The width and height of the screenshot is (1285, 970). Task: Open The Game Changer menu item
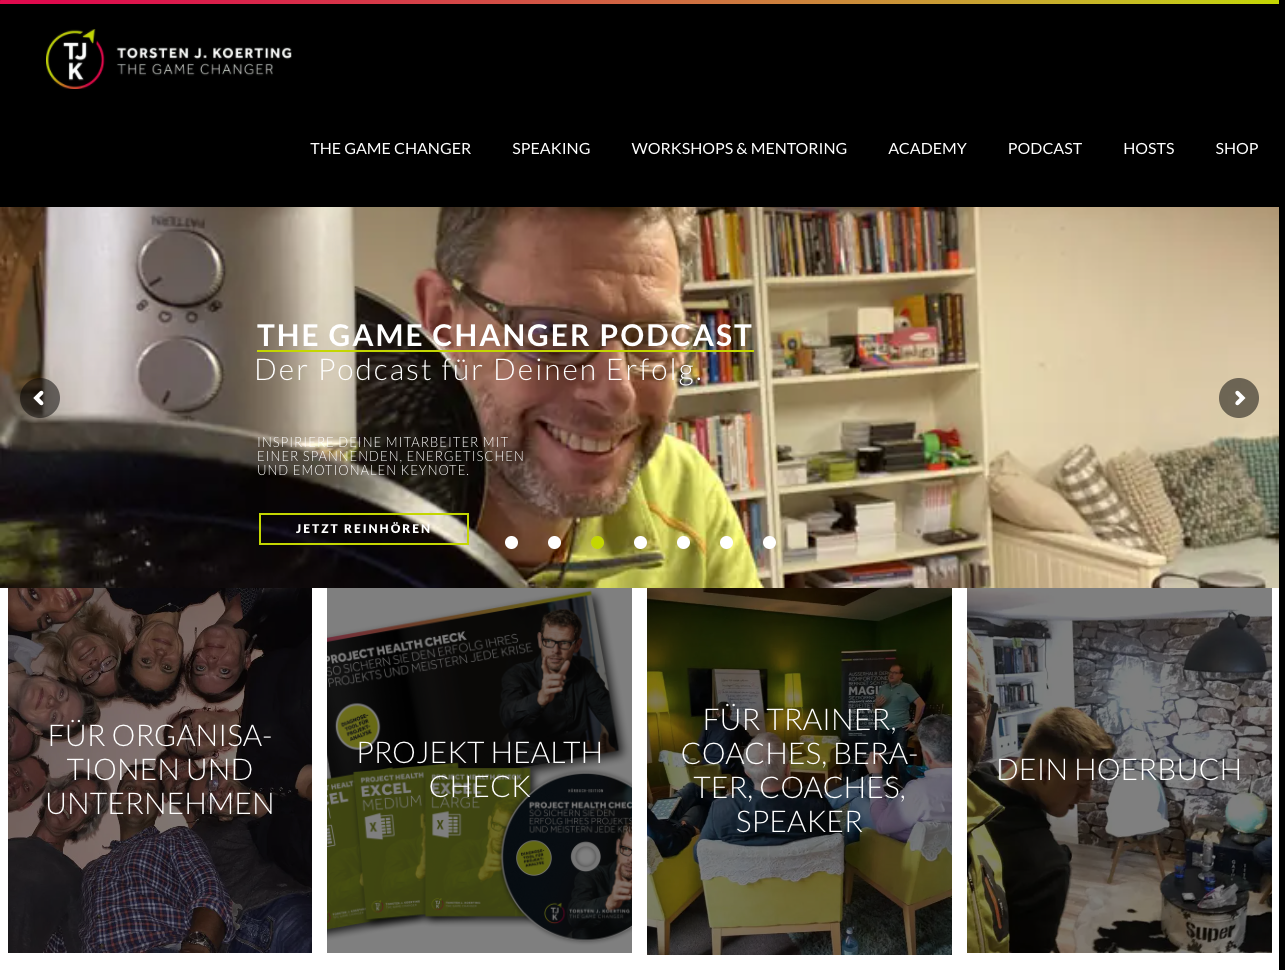point(391,148)
